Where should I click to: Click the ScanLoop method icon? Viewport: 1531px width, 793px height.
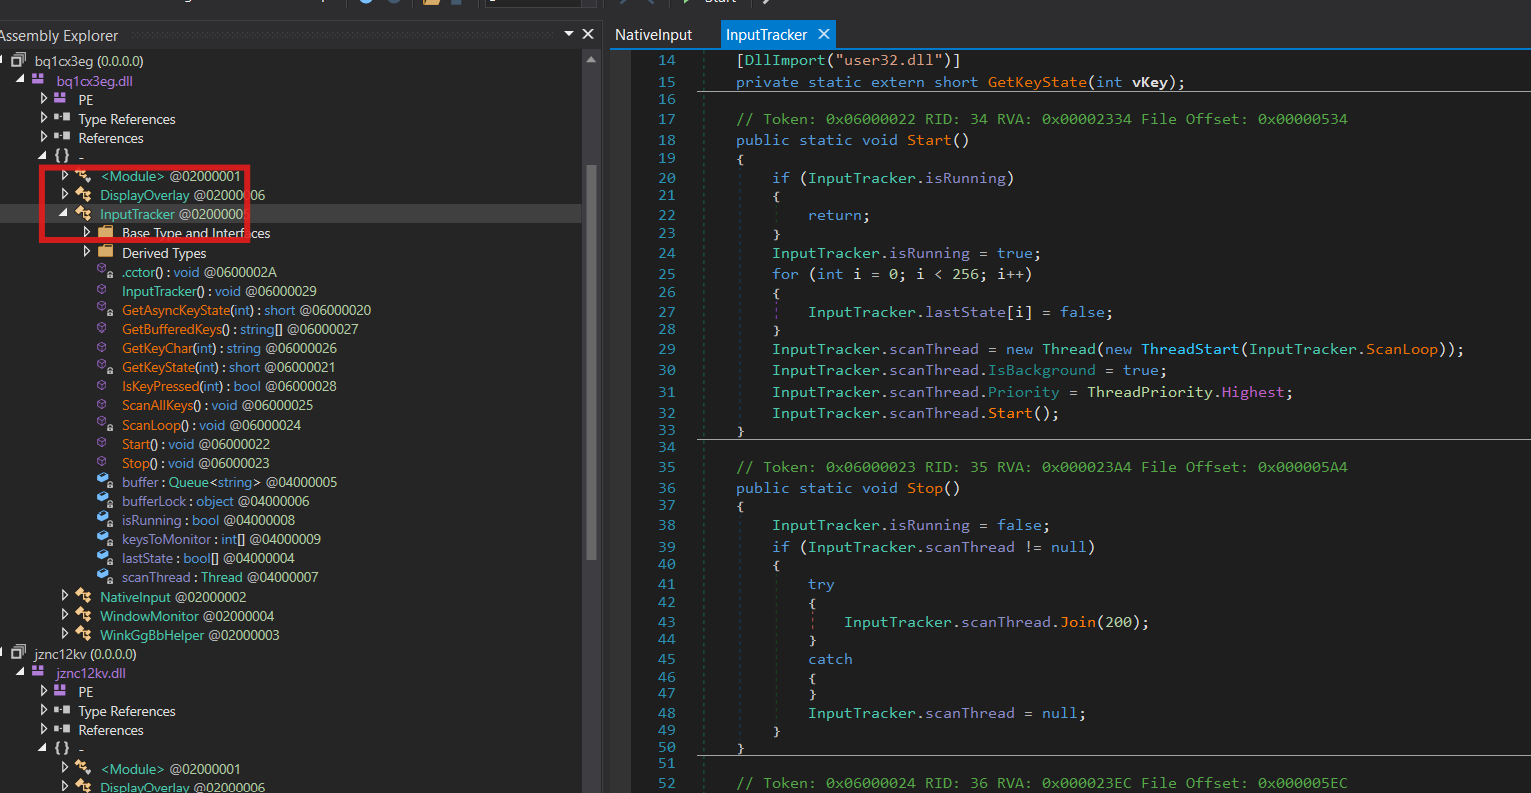[104, 425]
